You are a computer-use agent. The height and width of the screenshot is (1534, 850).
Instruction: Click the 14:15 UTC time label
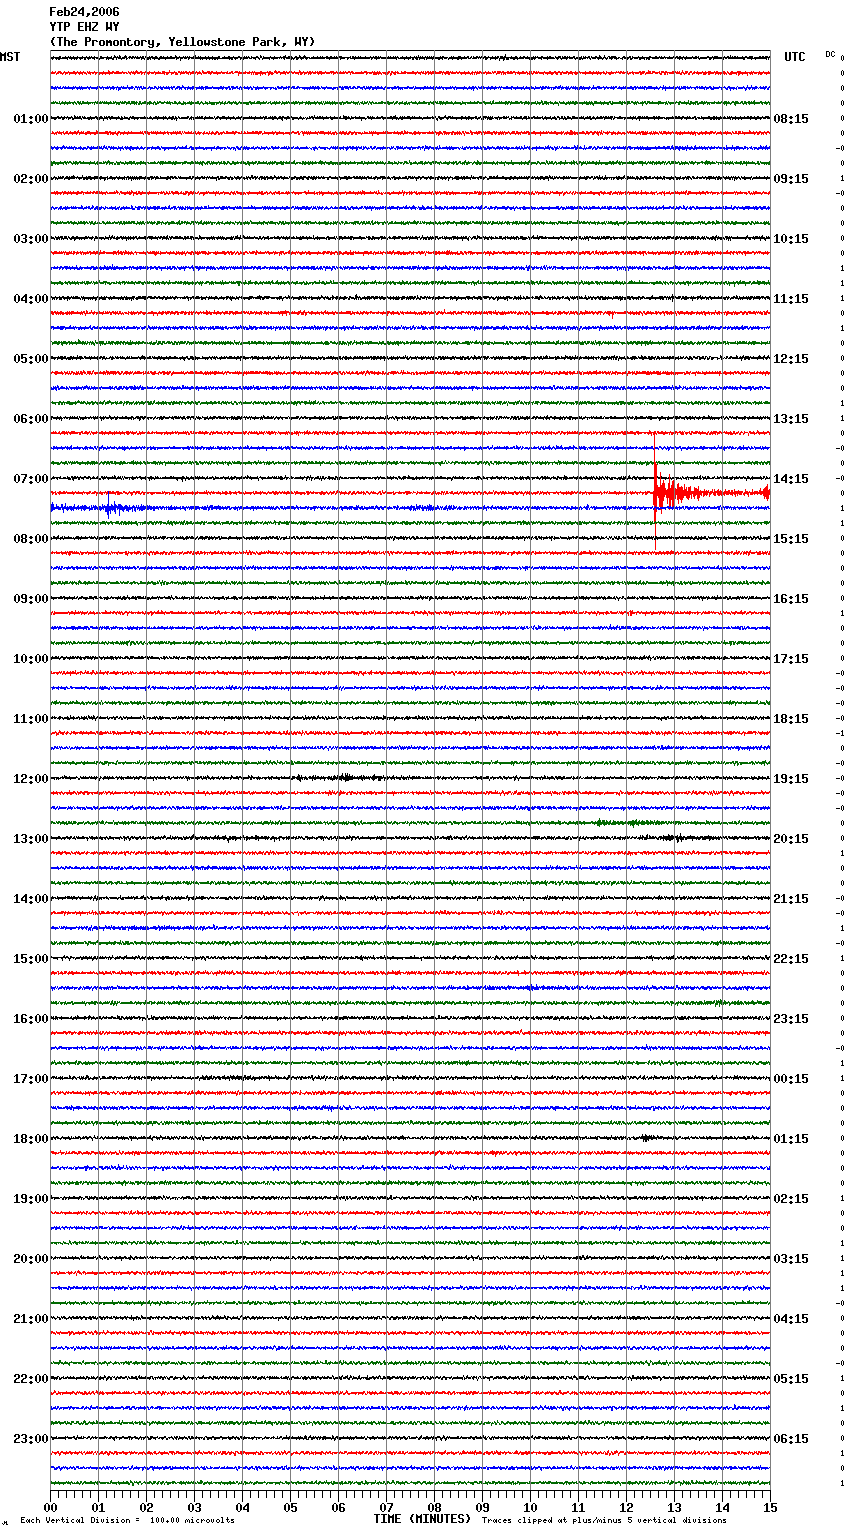point(791,479)
